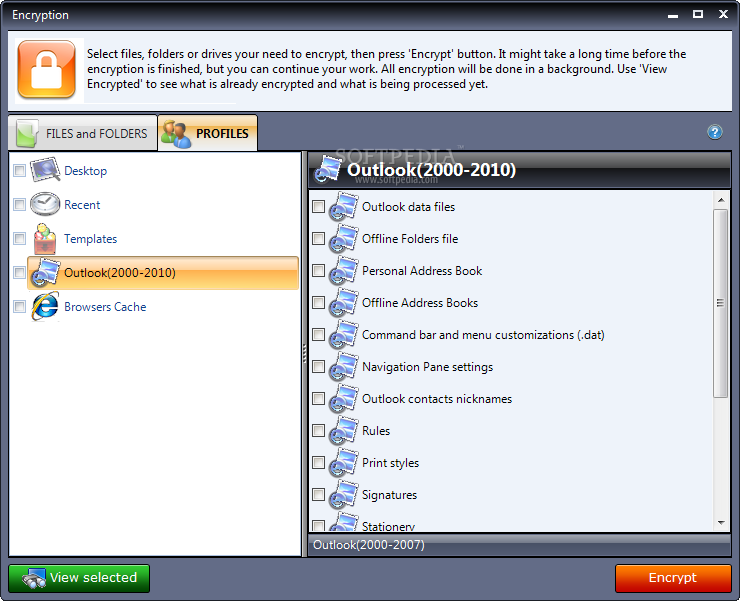Image resolution: width=740 pixels, height=601 pixels.
Task: Click the 'Print styles' label
Action: 390,463
